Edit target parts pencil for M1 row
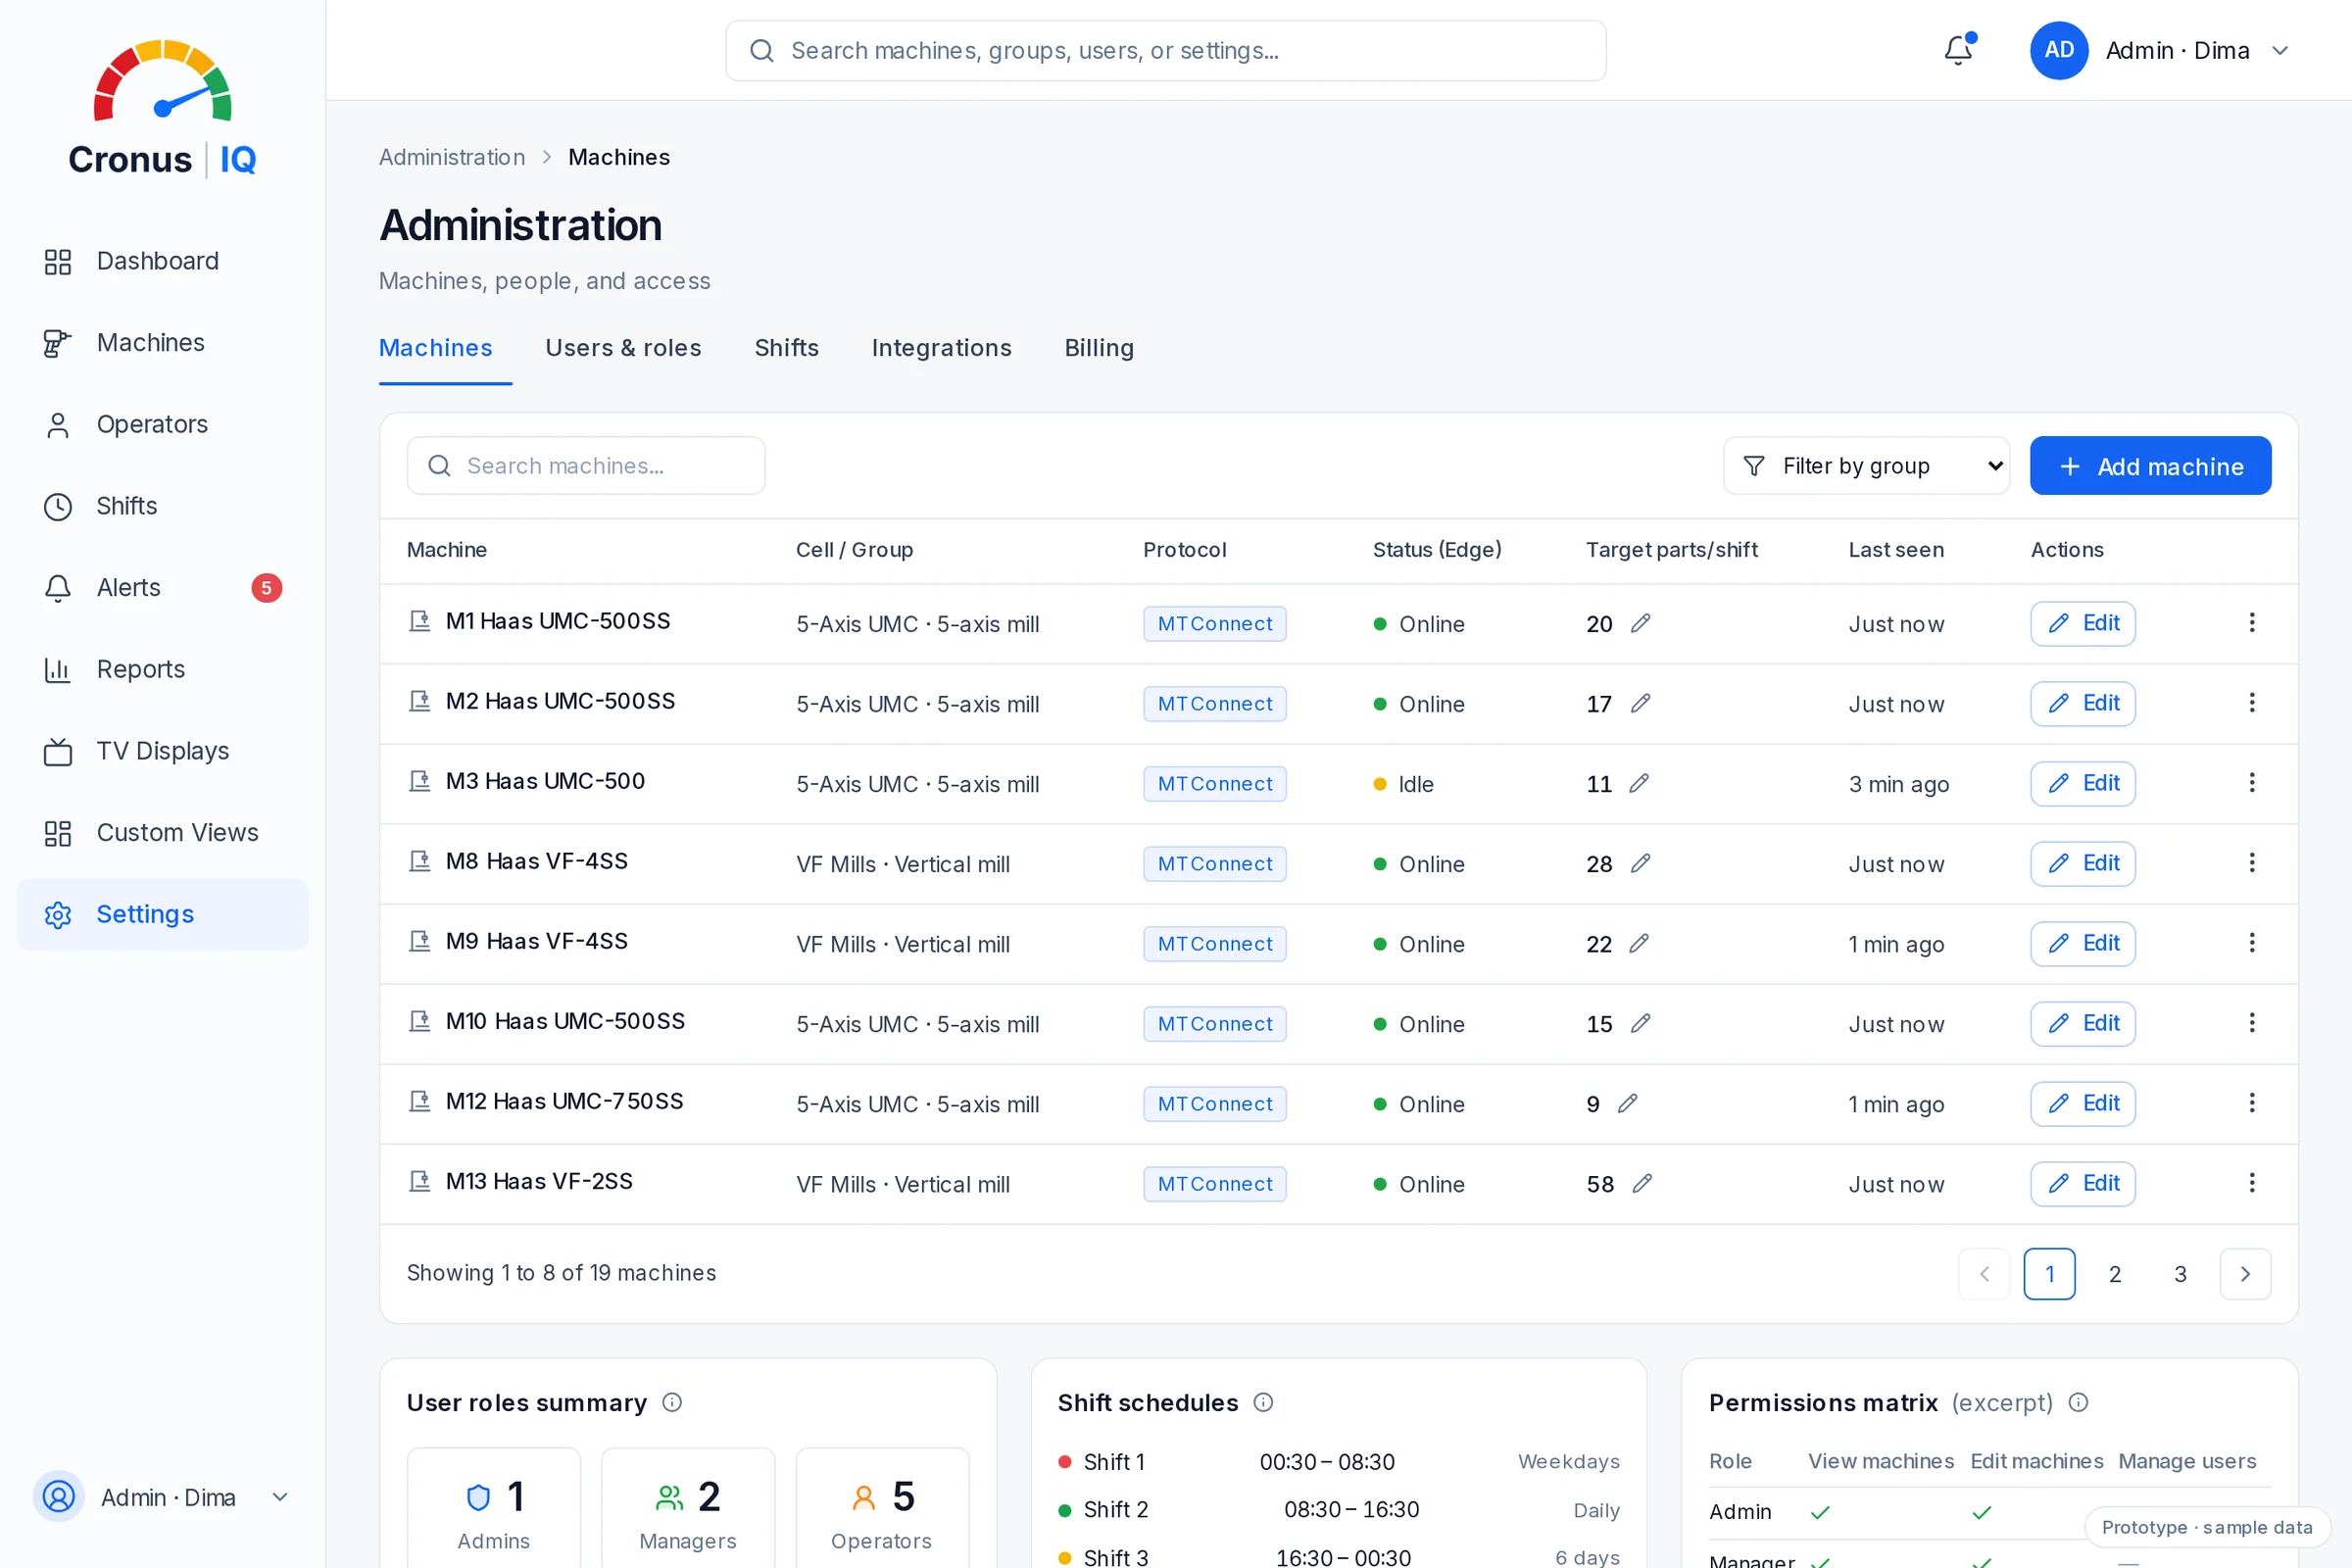The width and height of the screenshot is (2352, 1568). click(x=1640, y=623)
